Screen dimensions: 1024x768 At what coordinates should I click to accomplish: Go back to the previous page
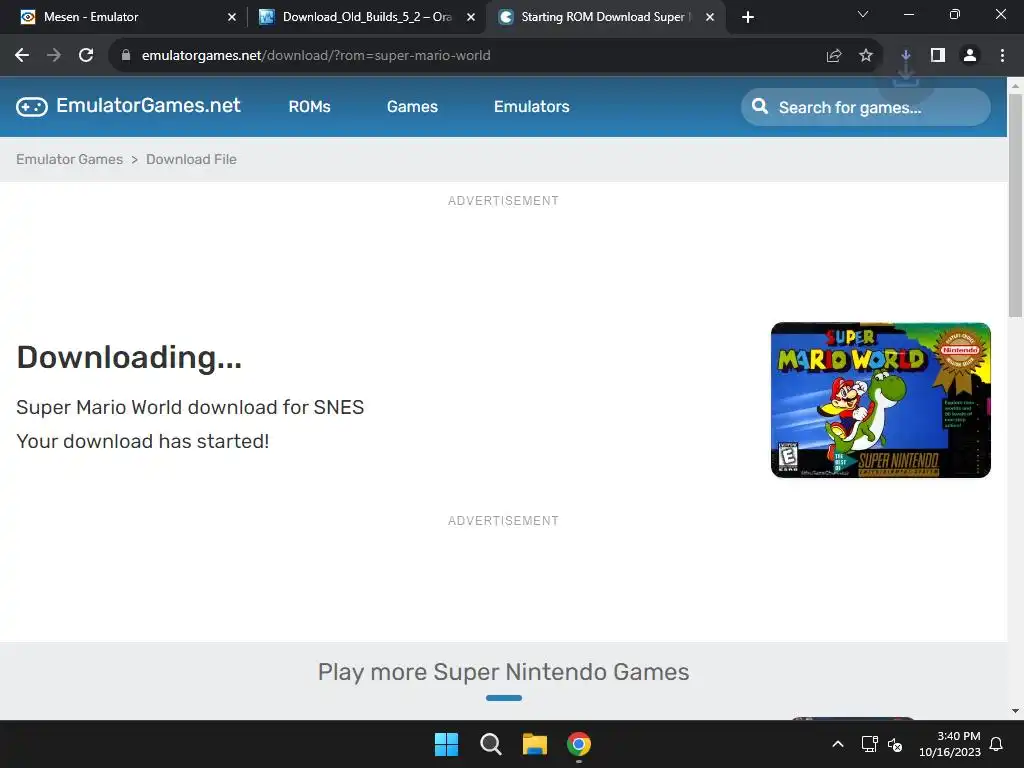pos(22,56)
